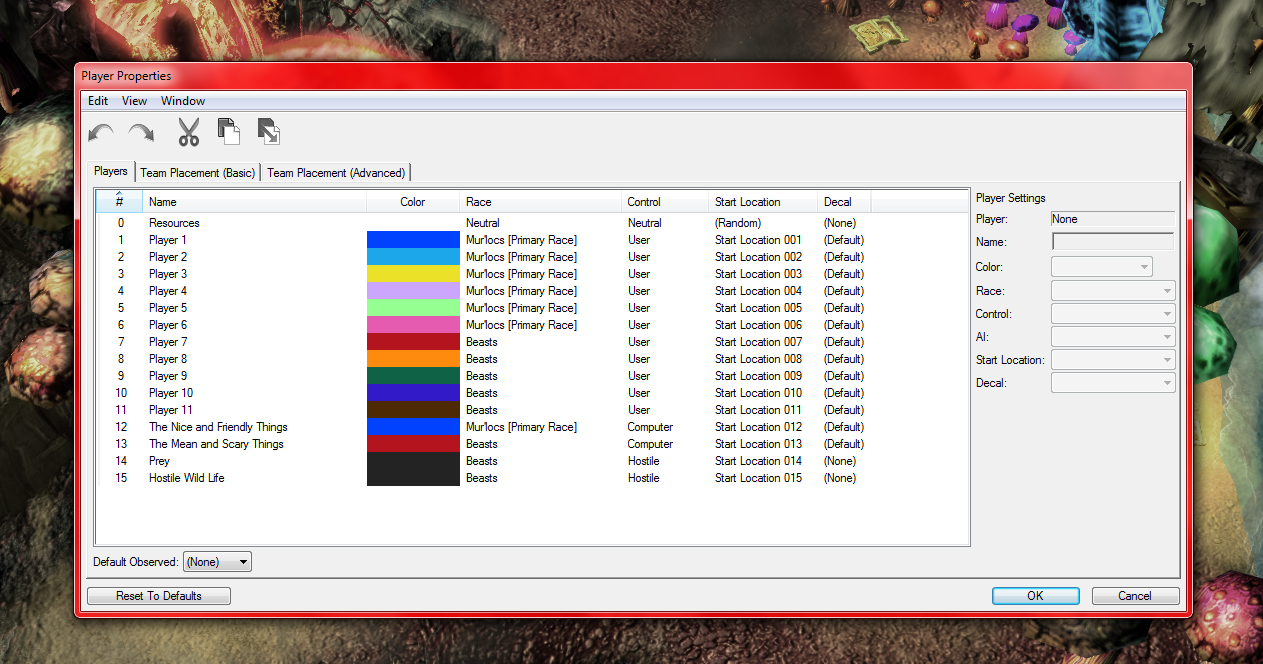Screen dimensions: 1263x664
Task: Click Reset To Defaults button
Action: point(159,596)
